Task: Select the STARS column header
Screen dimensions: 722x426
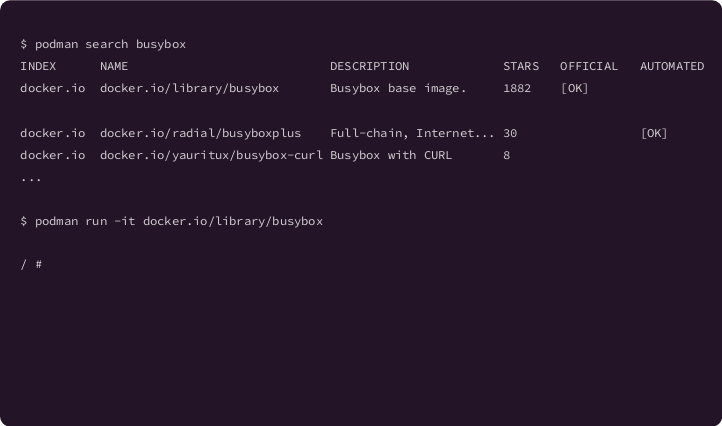Action: pos(521,66)
